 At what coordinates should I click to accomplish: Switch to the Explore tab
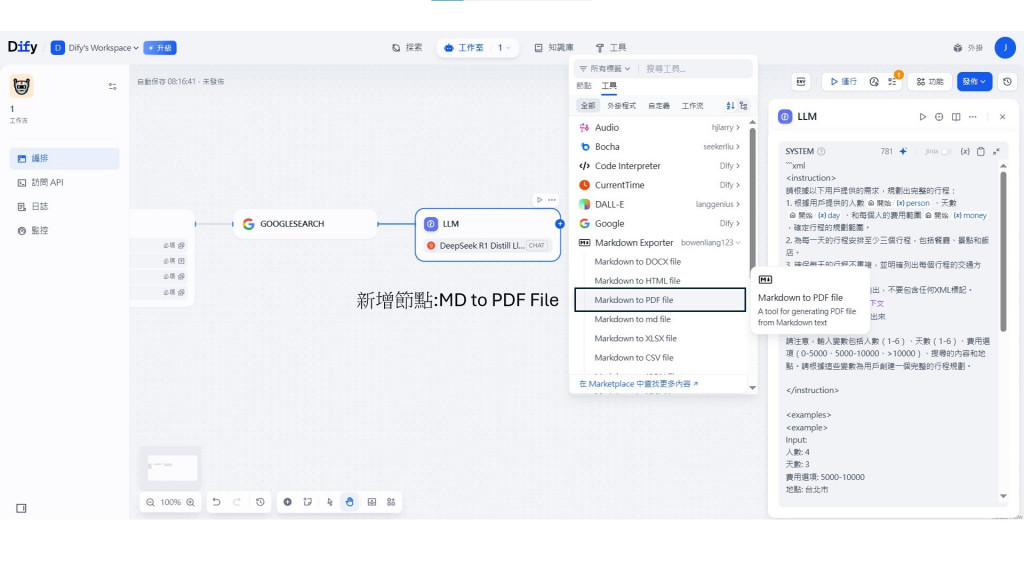point(407,48)
